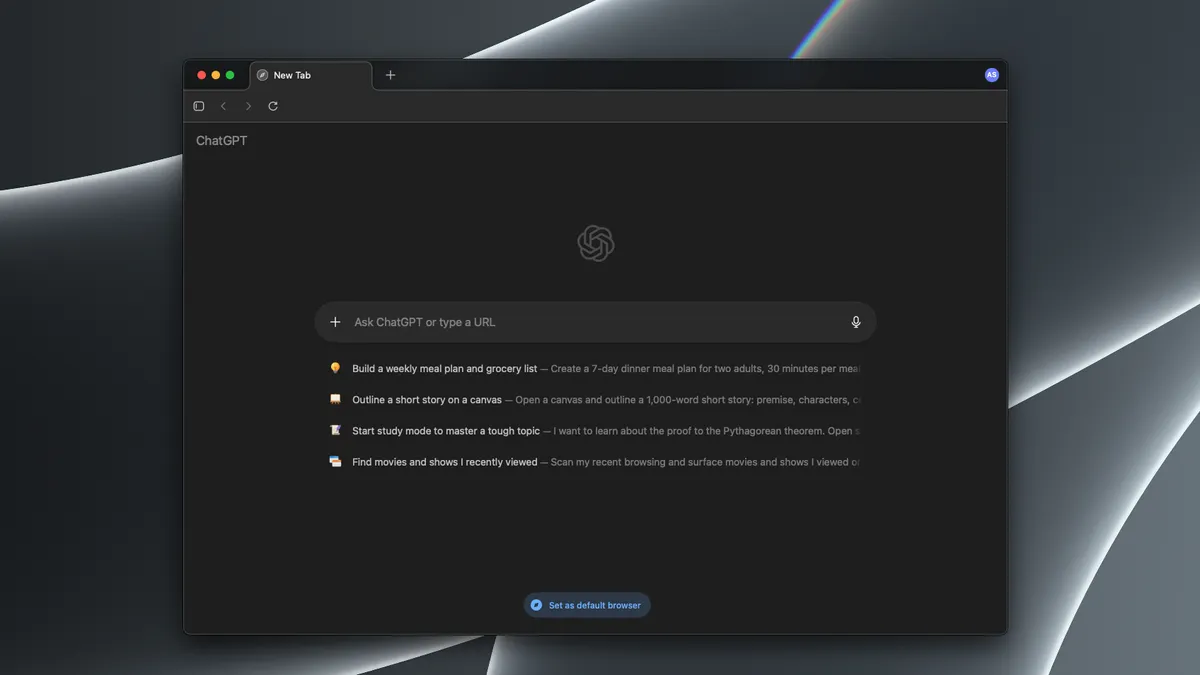Select the New Tab tab
The width and height of the screenshot is (1200, 675).
tap(311, 75)
